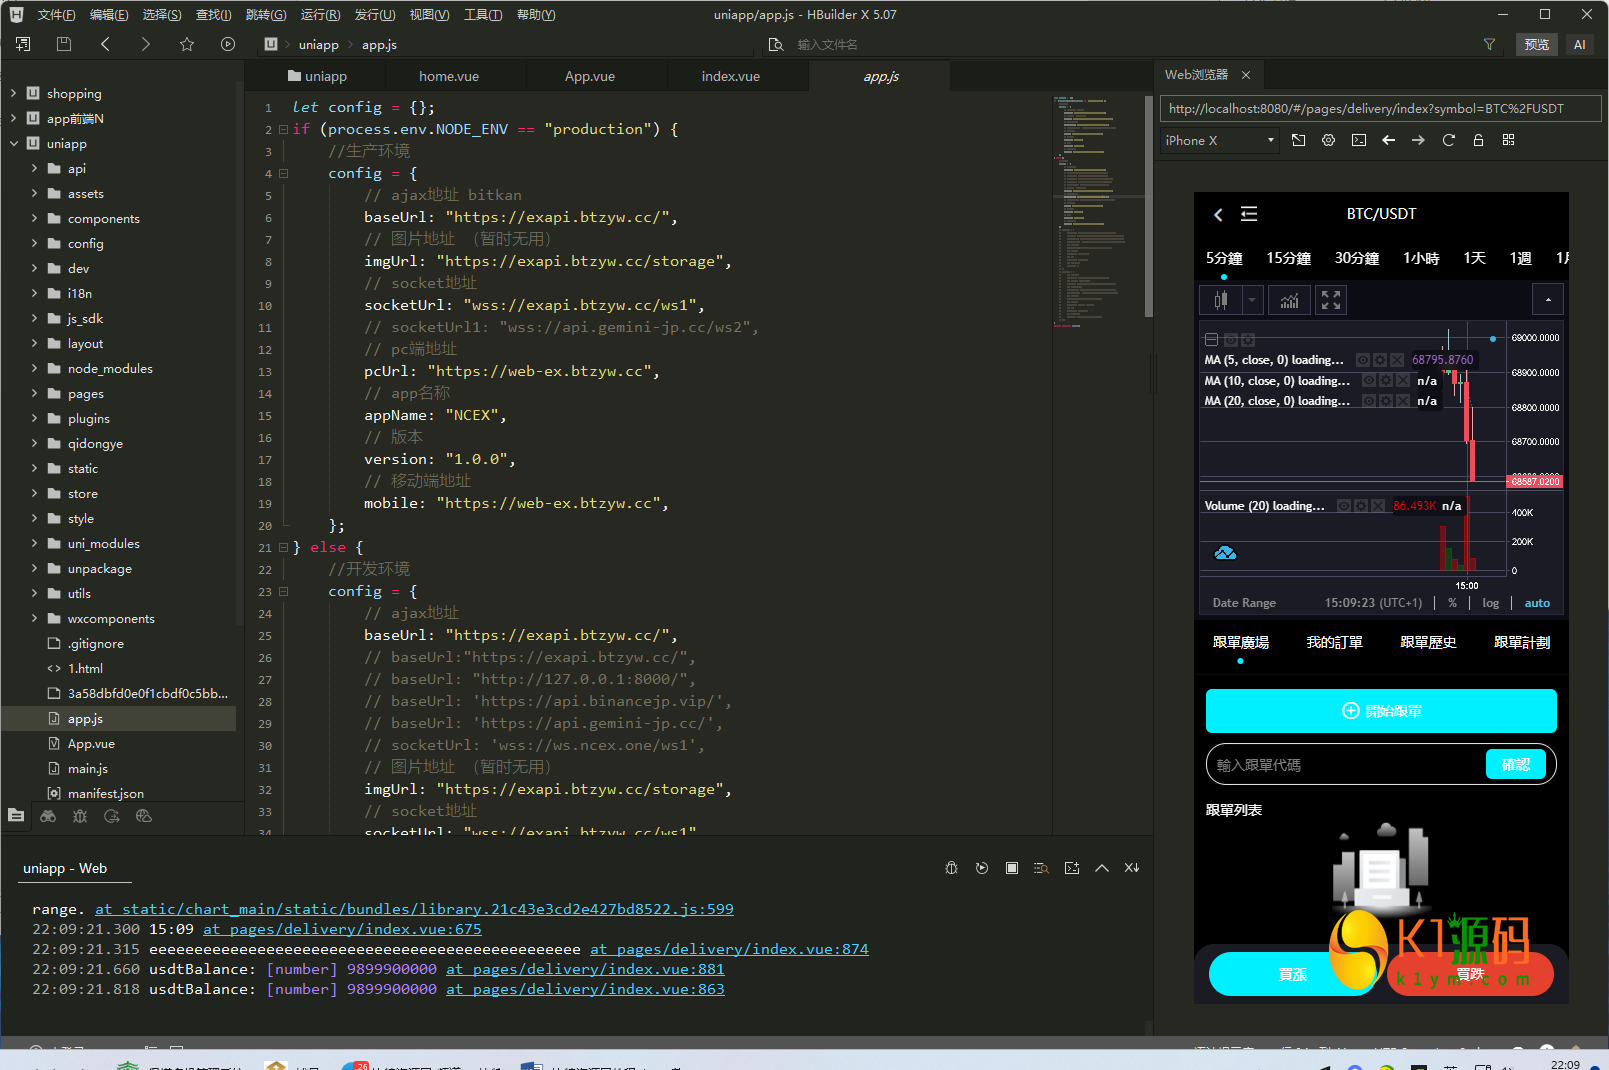Screen dimensions: 1609x1070
Task: Open the chart indicators icon
Action: pyautogui.click(x=1290, y=300)
